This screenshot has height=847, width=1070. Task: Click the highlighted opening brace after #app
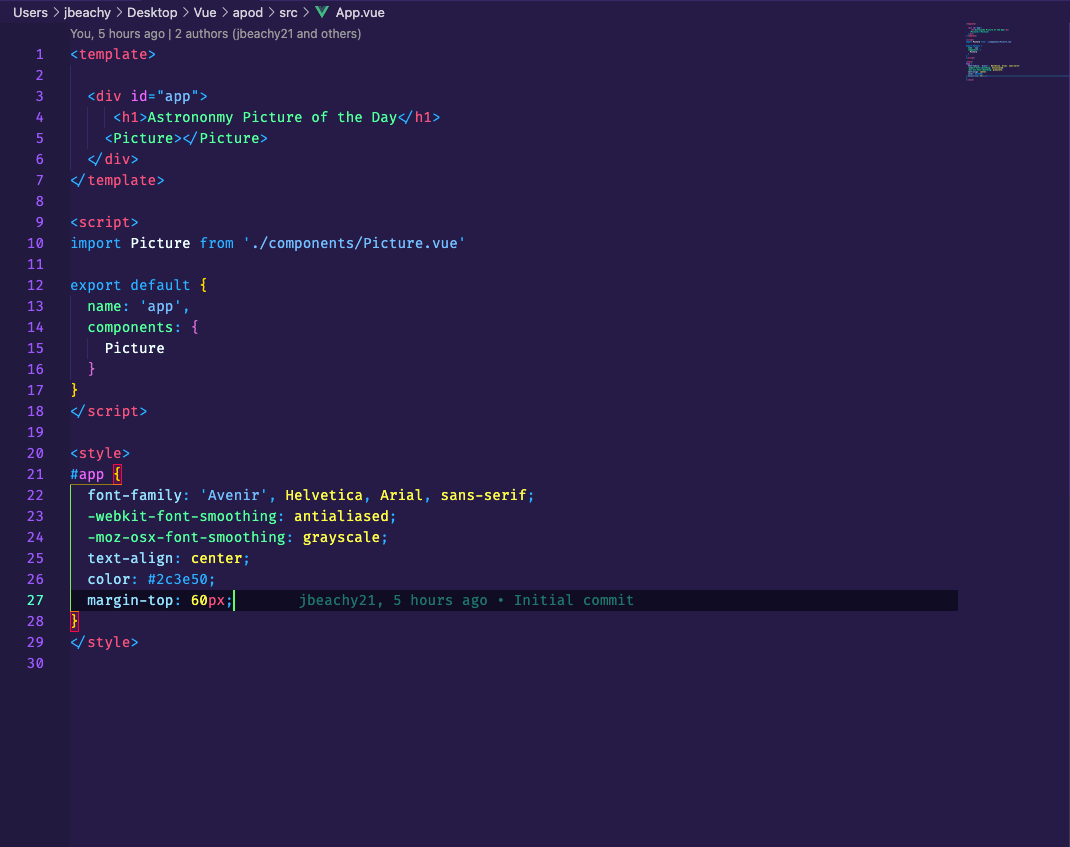click(x=117, y=474)
